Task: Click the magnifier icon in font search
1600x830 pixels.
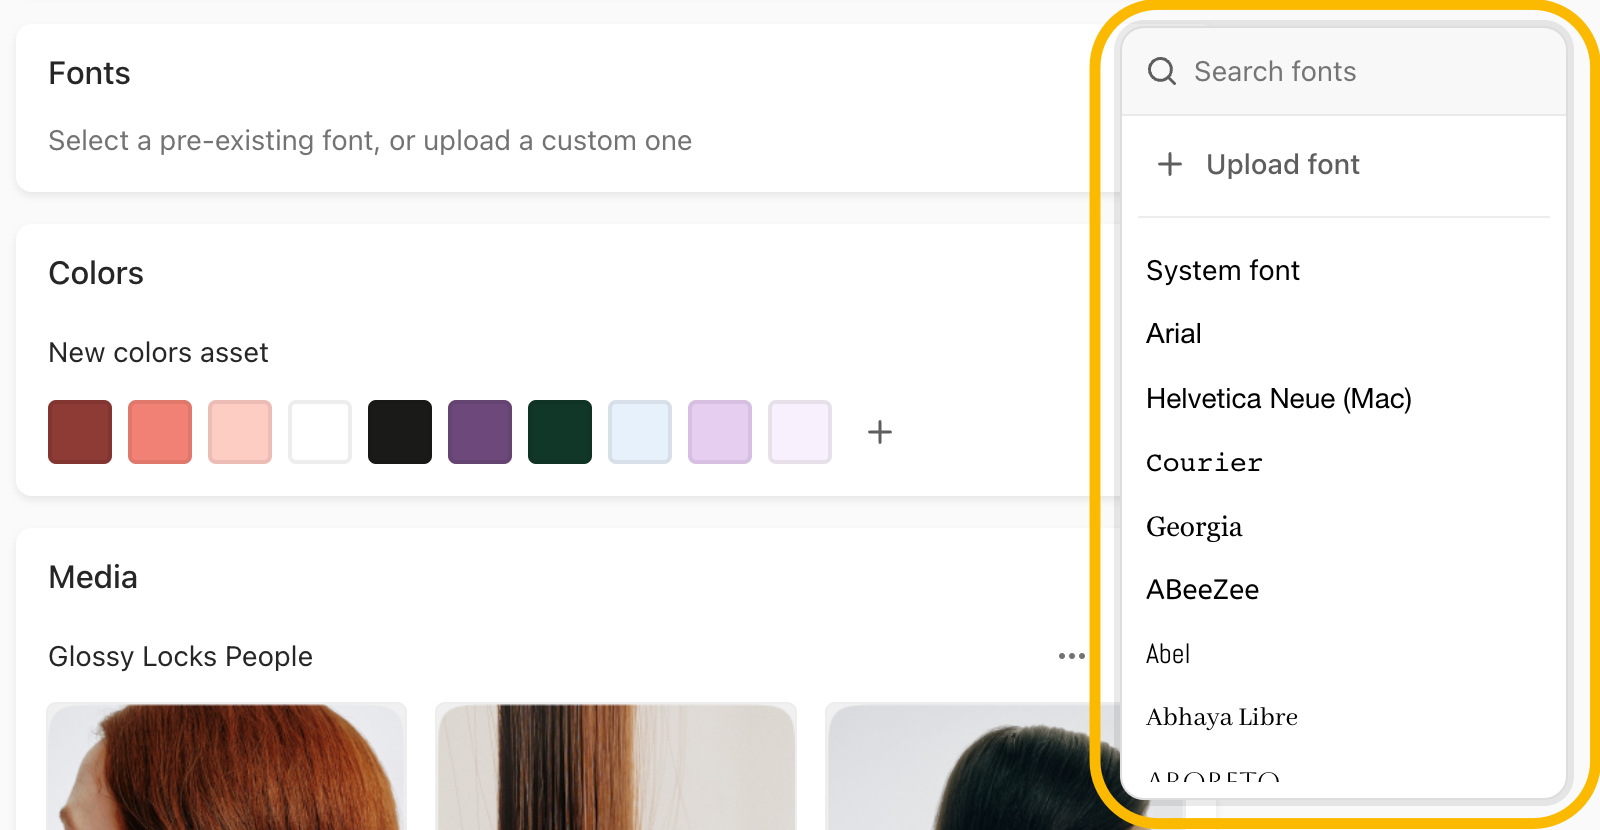Action: 1161,71
